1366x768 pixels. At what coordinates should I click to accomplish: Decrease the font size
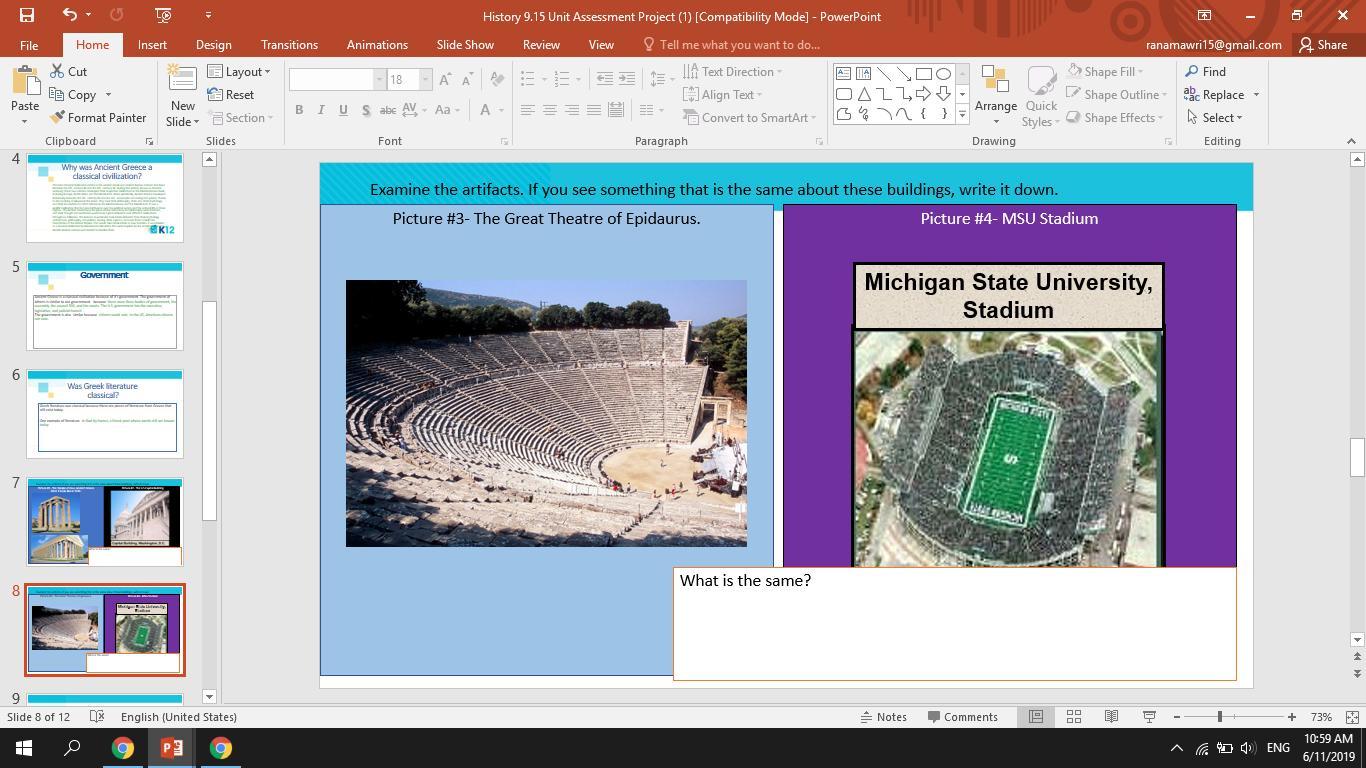point(466,80)
